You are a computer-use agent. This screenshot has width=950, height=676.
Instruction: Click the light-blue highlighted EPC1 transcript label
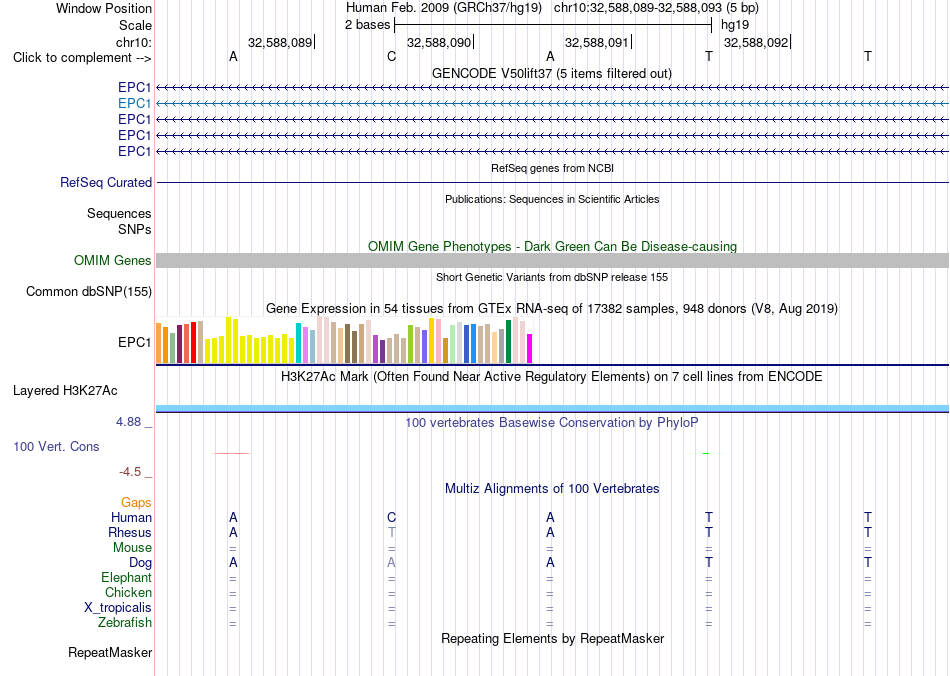point(135,104)
